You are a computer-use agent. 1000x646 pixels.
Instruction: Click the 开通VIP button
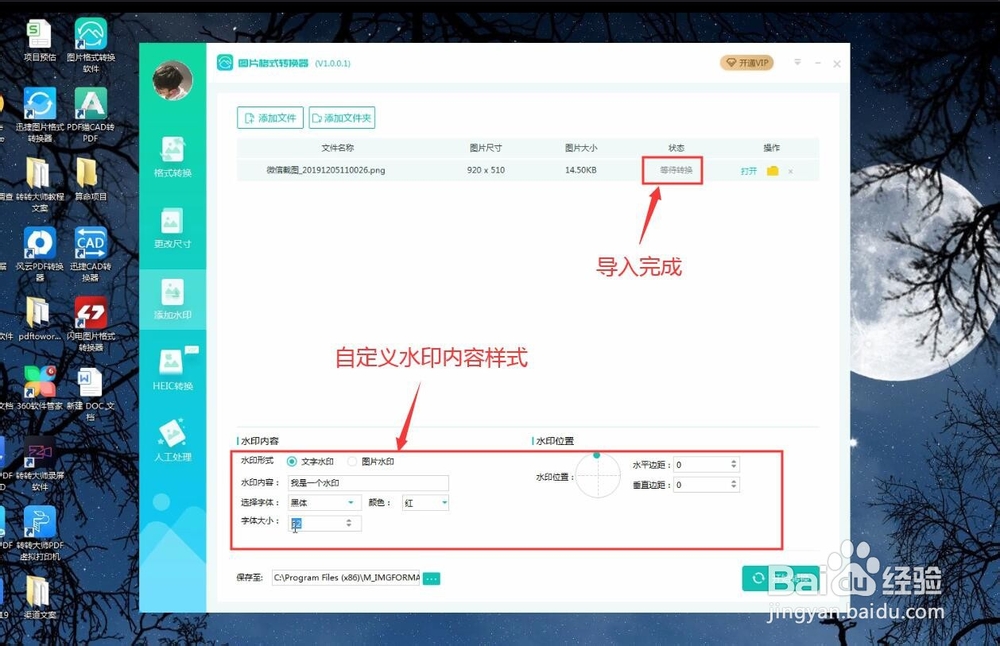pyautogui.click(x=747, y=62)
